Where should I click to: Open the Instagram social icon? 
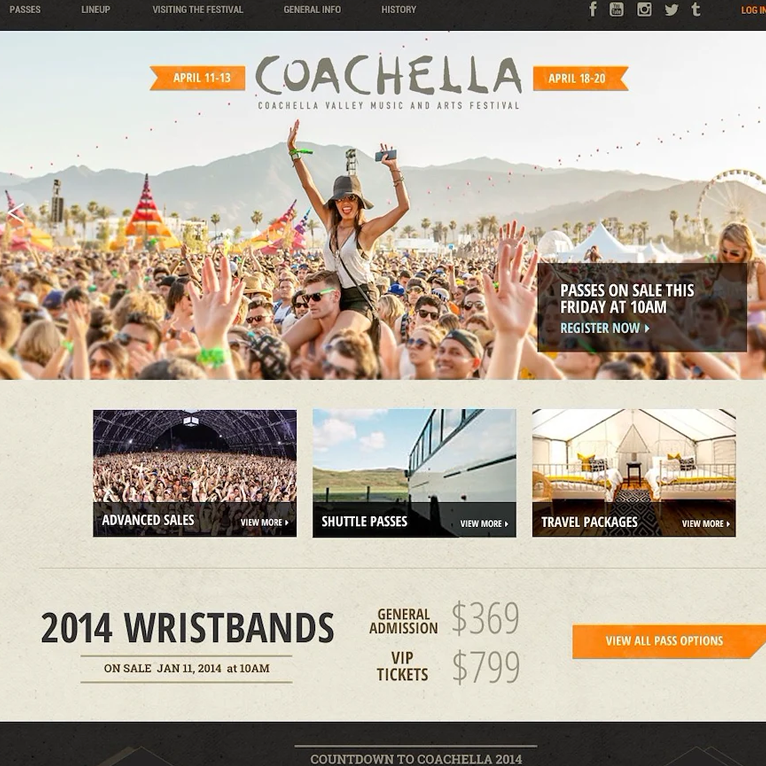point(644,9)
